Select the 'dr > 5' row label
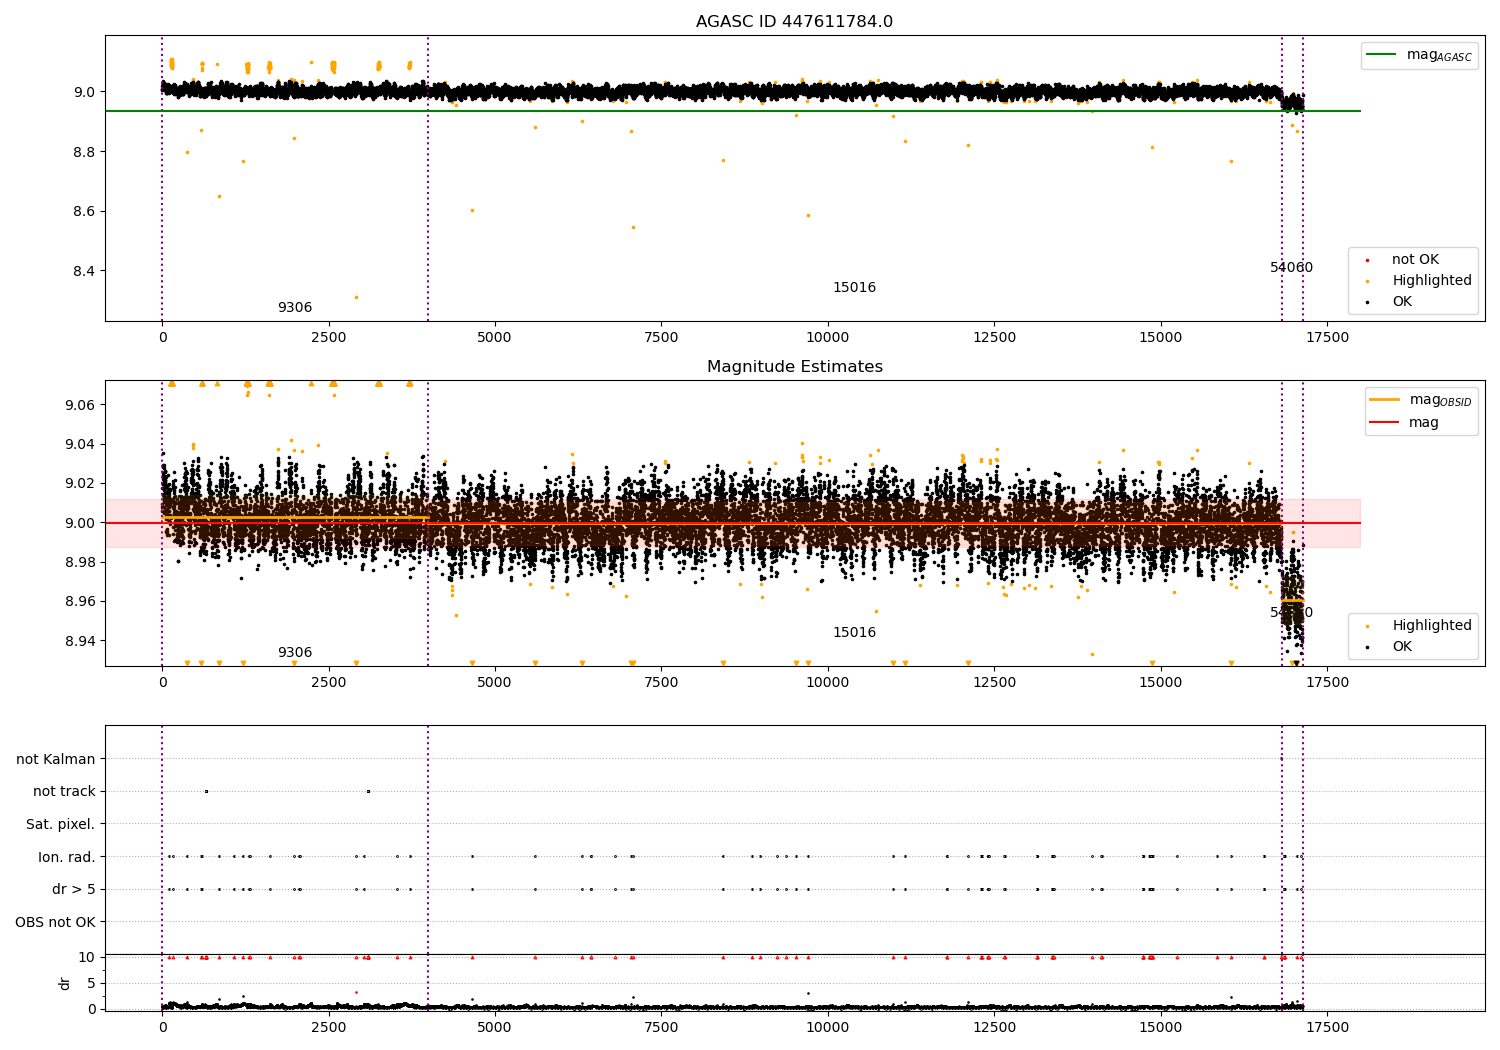 click(74, 890)
